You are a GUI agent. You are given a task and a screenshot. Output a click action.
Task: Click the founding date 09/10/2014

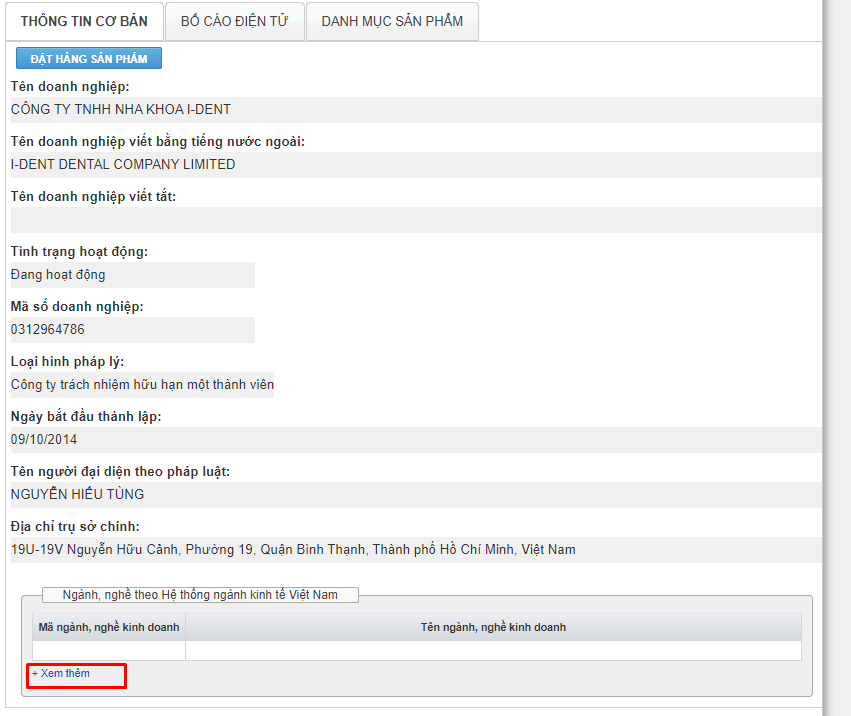tap(44, 440)
